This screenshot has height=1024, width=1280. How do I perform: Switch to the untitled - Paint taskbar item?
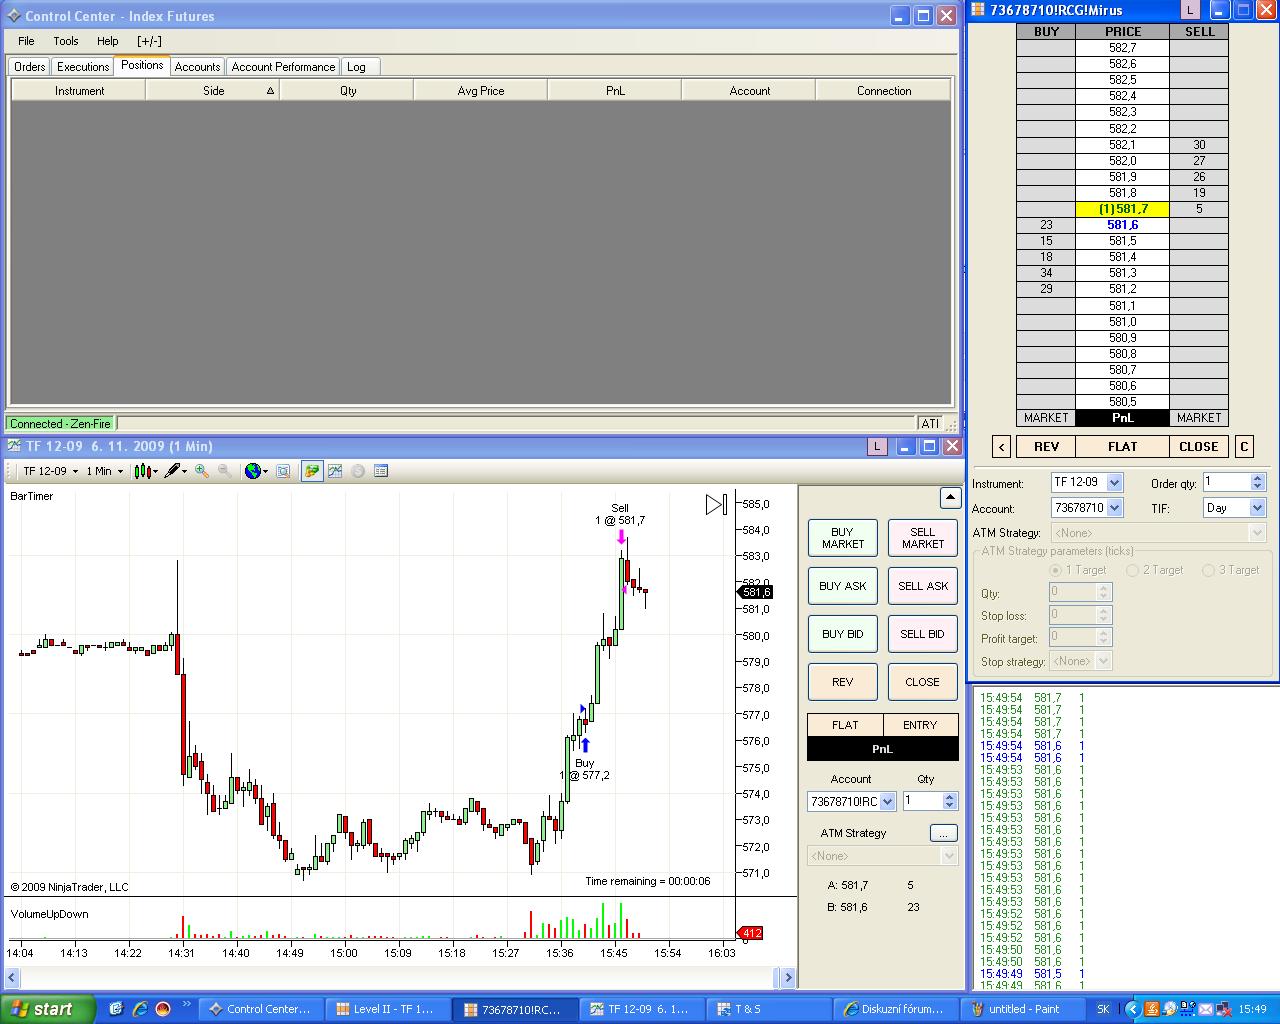click(x=1022, y=1009)
